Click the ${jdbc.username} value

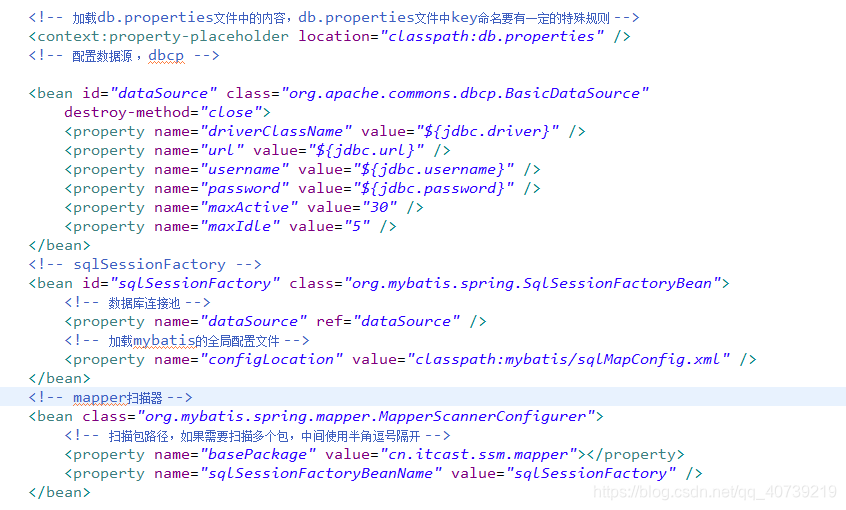[x=433, y=169]
